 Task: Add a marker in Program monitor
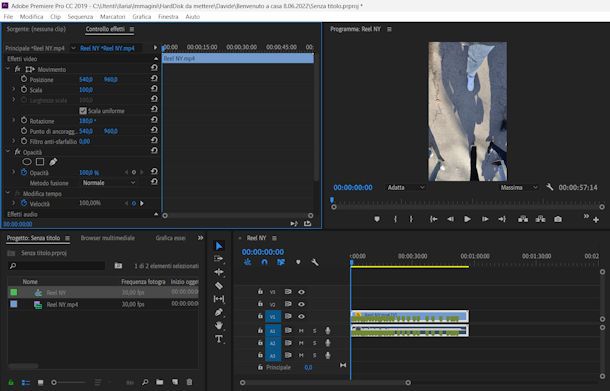click(377, 219)
